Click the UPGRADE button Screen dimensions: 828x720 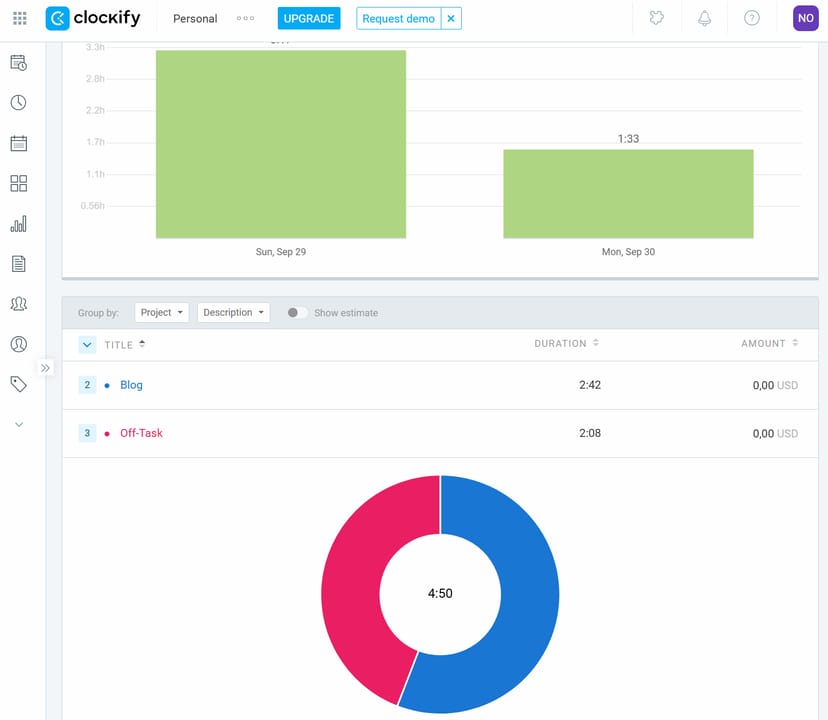(309, 18)
